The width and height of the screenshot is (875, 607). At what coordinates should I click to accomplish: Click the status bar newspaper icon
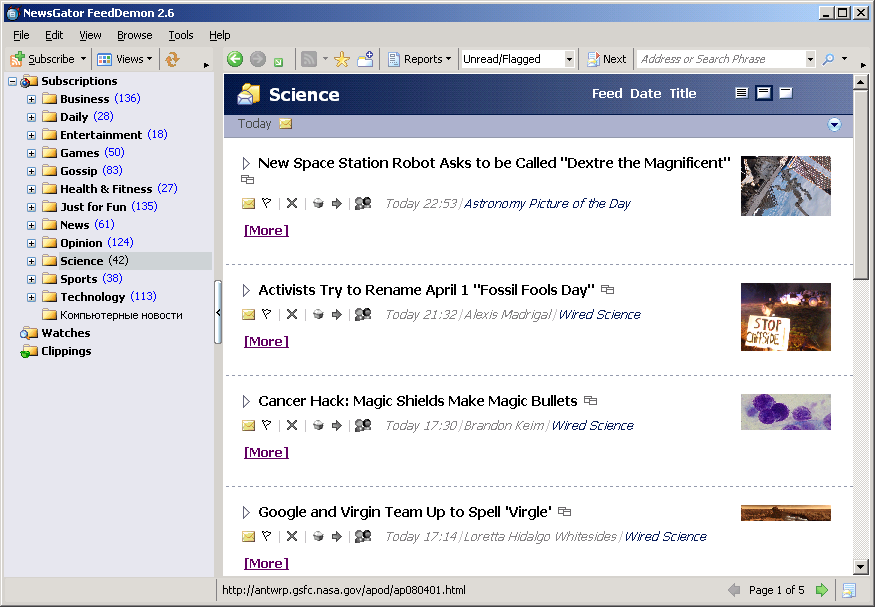(x=849, y=590)
